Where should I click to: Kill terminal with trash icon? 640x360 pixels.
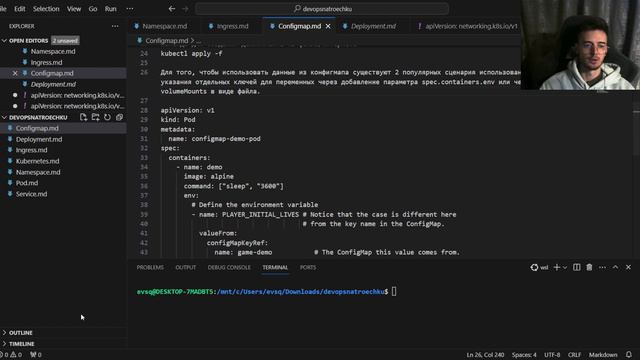coord(589,267)
